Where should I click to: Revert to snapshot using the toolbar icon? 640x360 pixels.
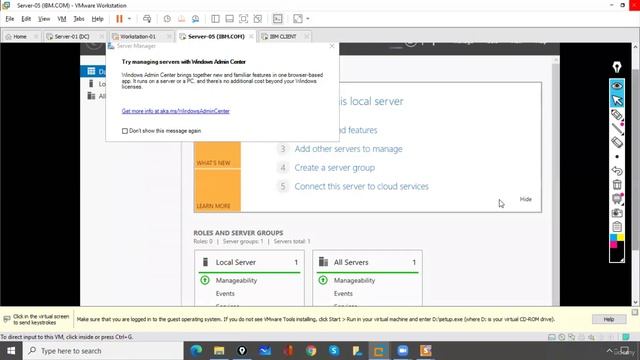coord(181,19)
